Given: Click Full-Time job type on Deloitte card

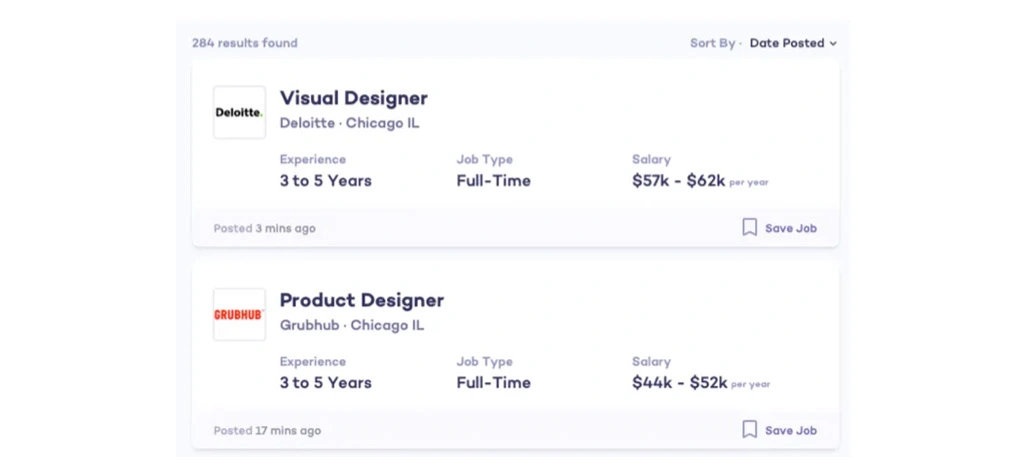Looking at the screenshot, I should (x=493, y=181).
